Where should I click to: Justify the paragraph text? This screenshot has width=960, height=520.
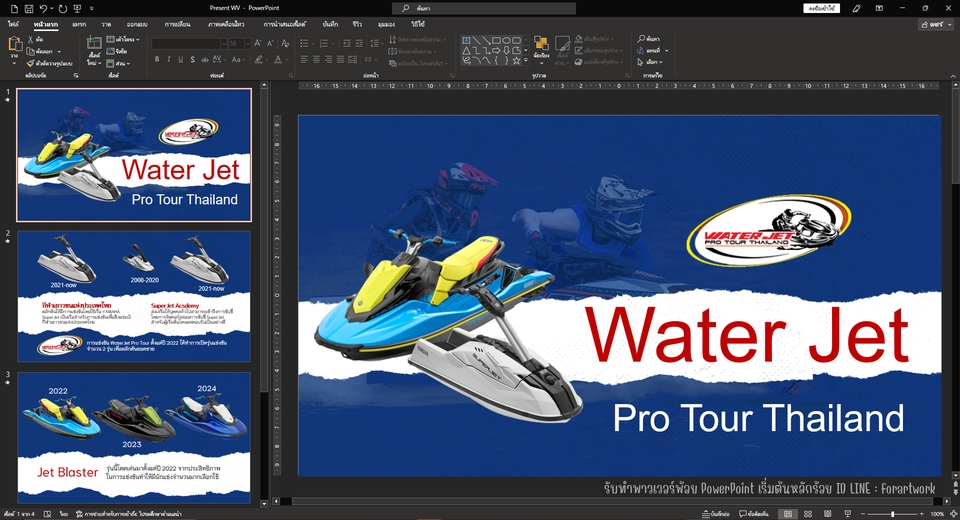(x=340, y=59)
